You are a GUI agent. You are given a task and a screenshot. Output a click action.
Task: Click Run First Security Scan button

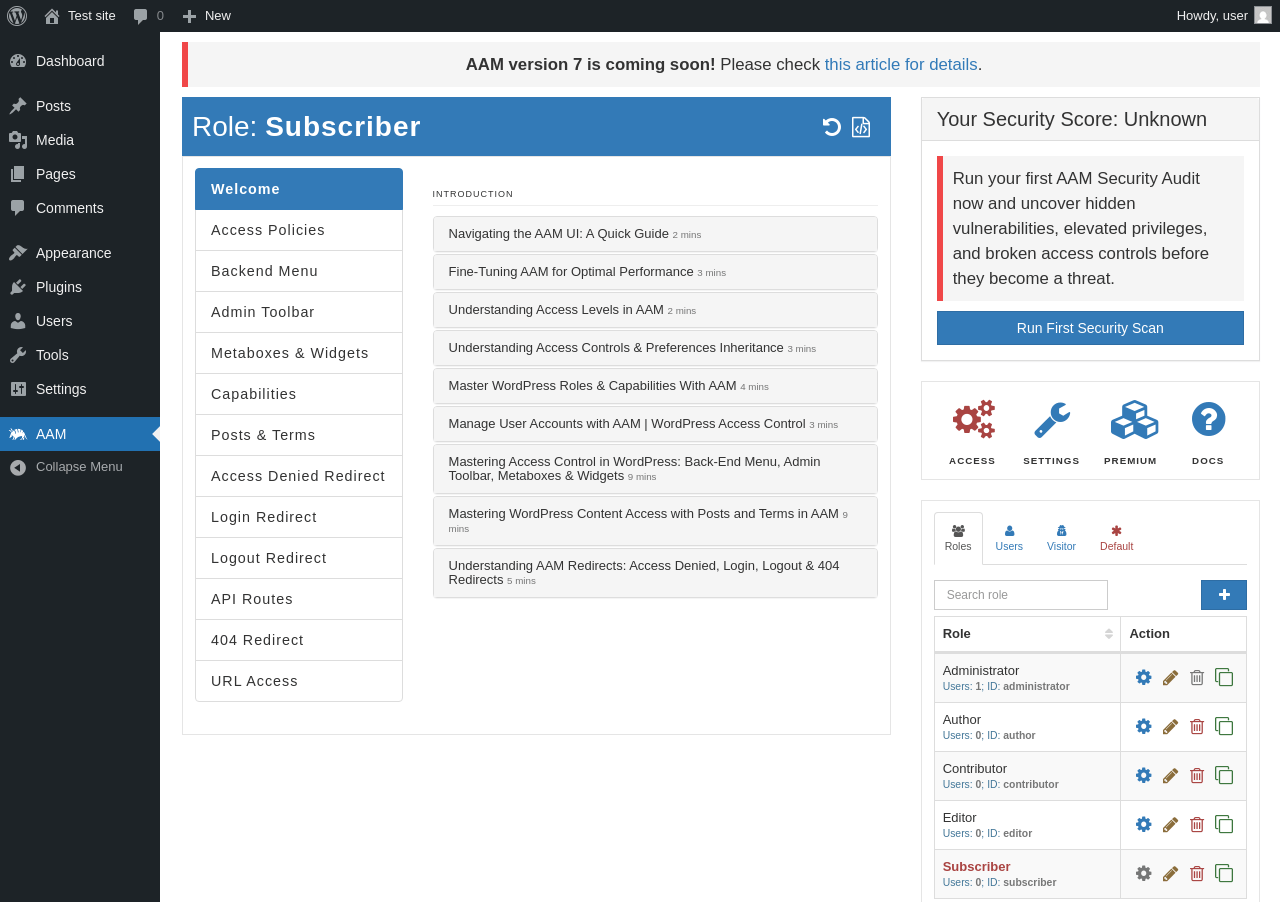click(x=1090, y=328)
